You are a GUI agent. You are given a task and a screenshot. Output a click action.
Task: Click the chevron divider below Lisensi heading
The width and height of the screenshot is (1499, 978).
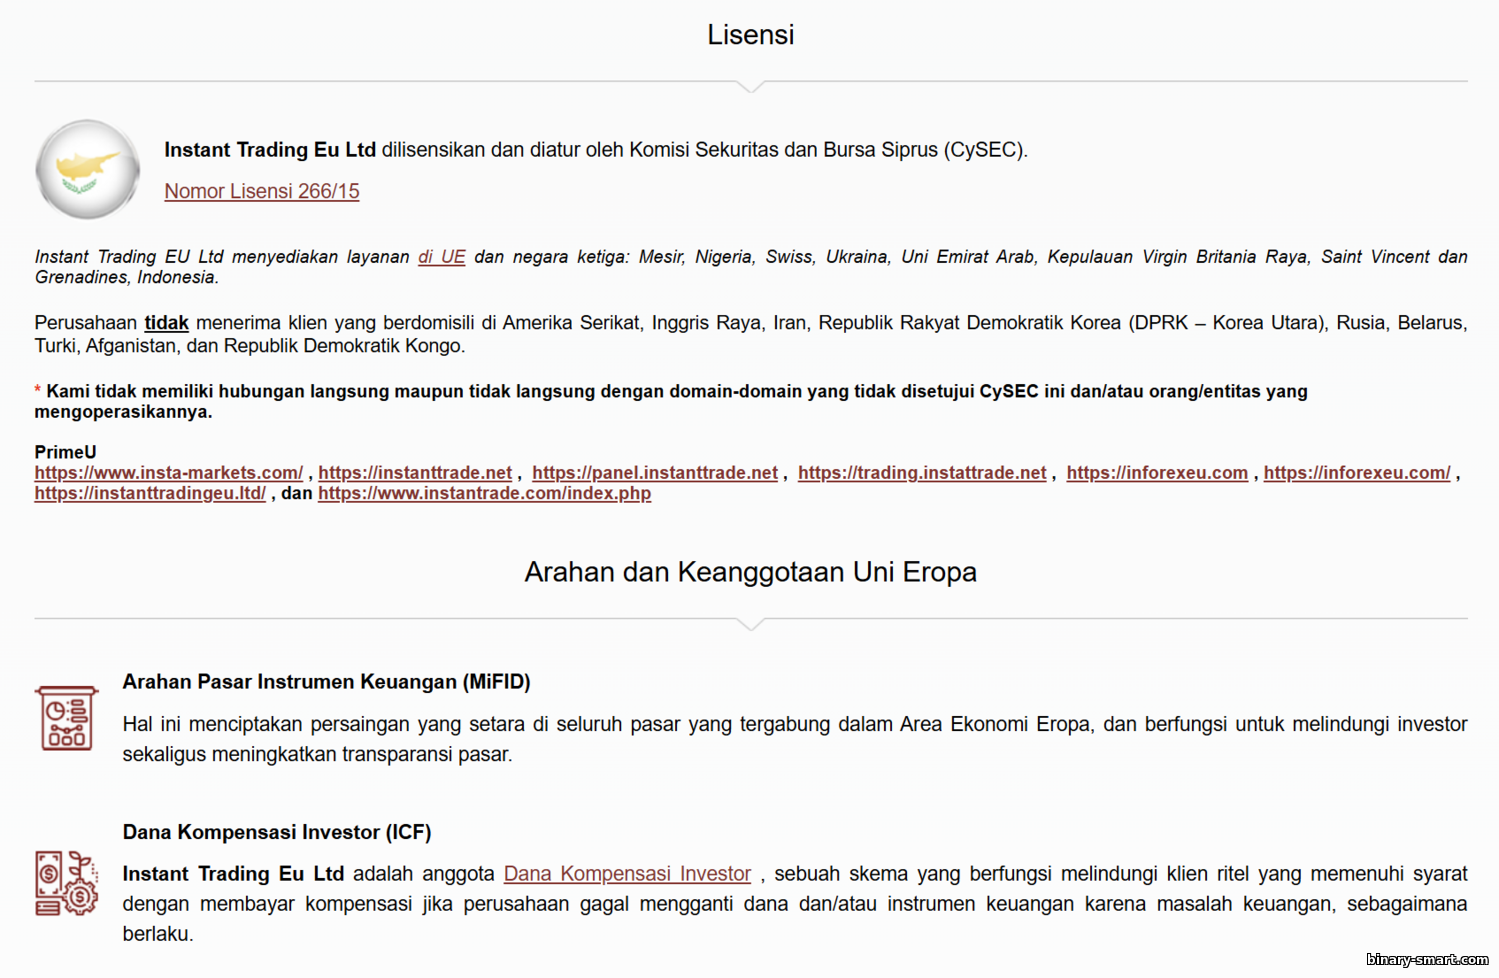click(750, 87)
